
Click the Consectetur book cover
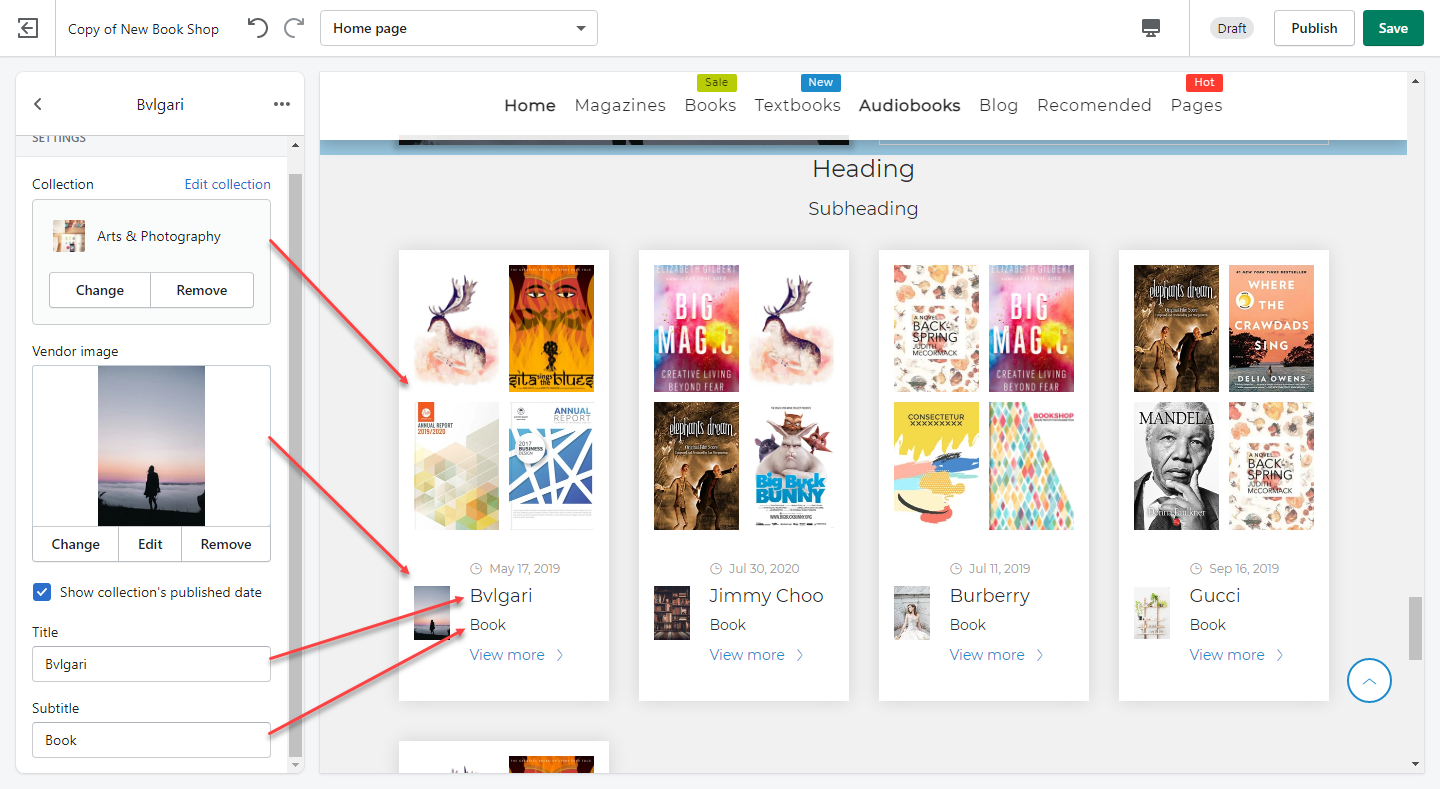click(x=936, y=465)
